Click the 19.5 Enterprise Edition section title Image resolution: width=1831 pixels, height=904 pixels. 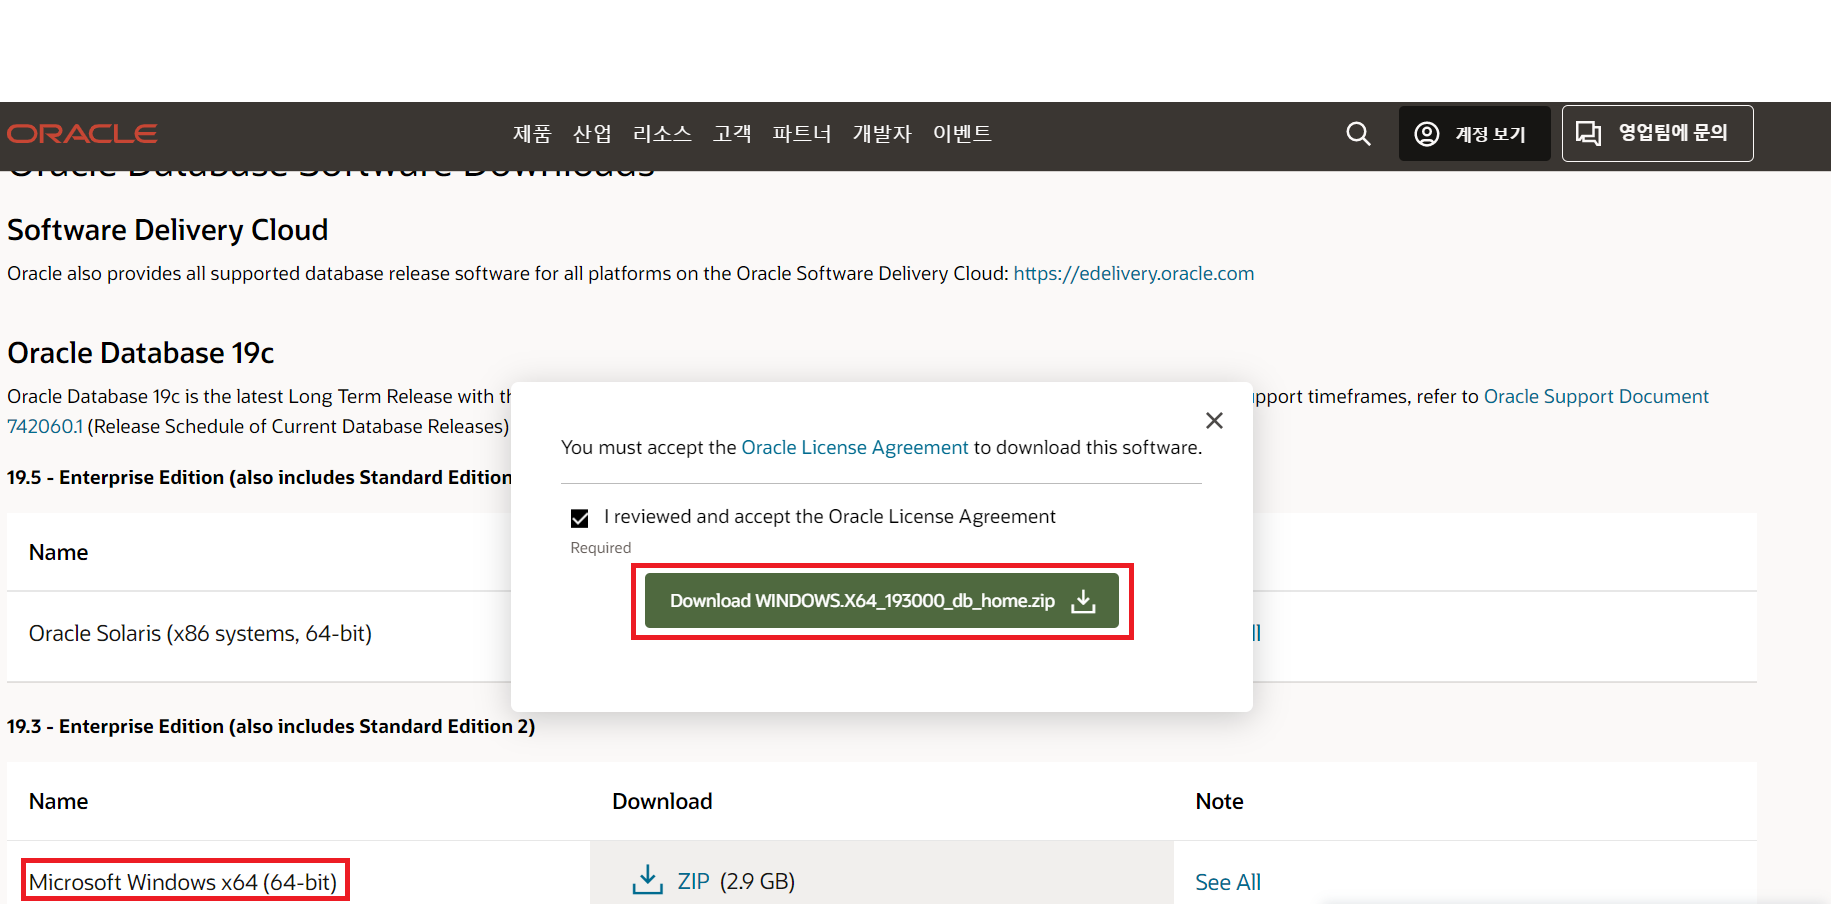pyautogui.click(x=259, y=478)
